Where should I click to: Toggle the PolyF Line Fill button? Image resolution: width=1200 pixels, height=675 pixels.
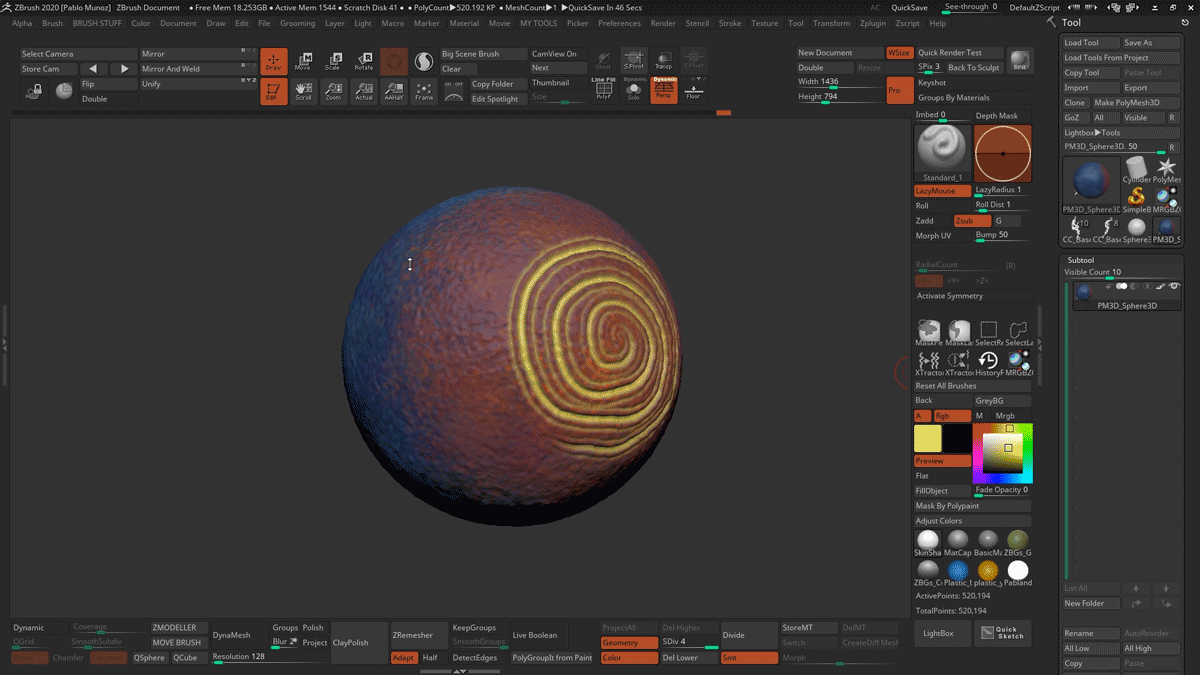[x=604, y=91]
